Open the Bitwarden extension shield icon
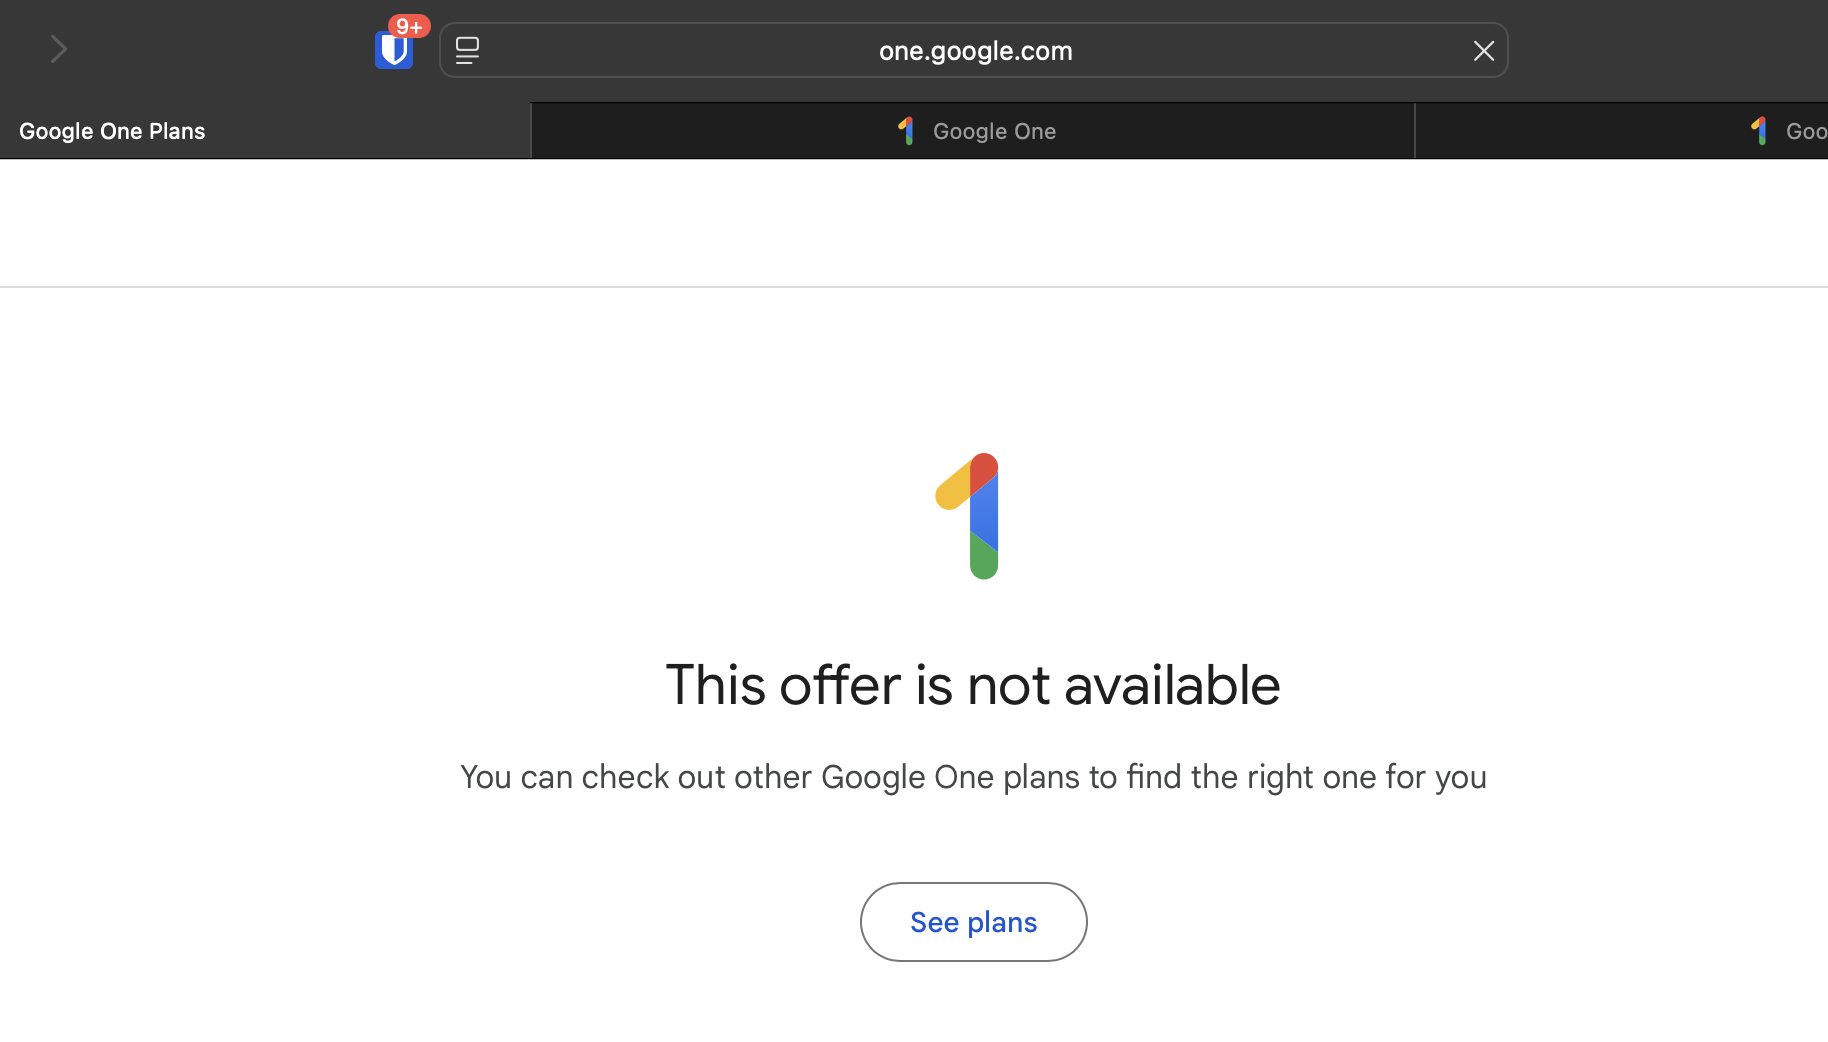The width and height of the screenshot is (1828, 1042). [394, 50]
